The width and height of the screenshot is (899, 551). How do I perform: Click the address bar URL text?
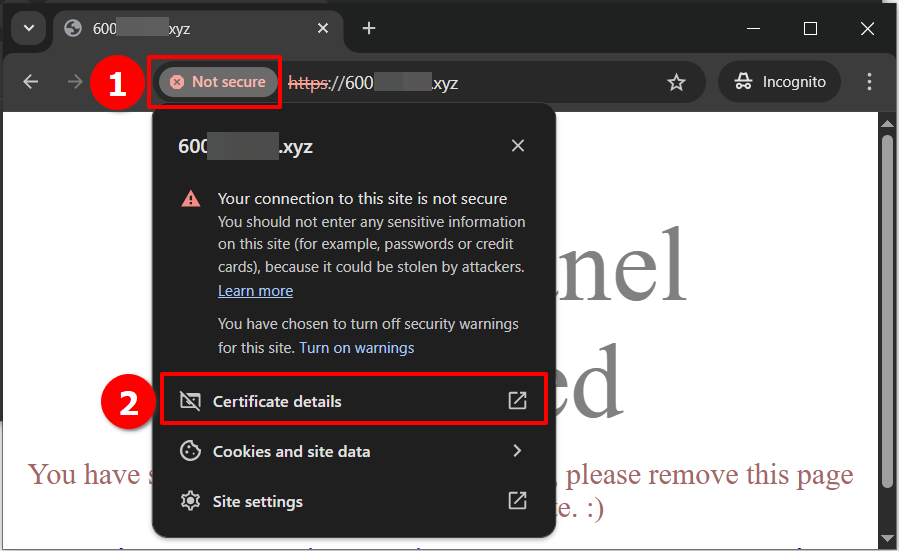point(373,83)
